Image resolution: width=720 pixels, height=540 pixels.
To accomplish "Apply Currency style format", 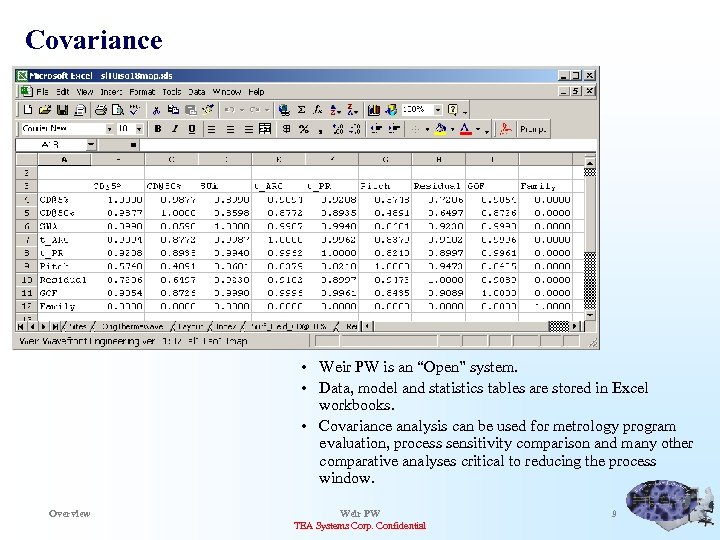I will click(286, 129).
